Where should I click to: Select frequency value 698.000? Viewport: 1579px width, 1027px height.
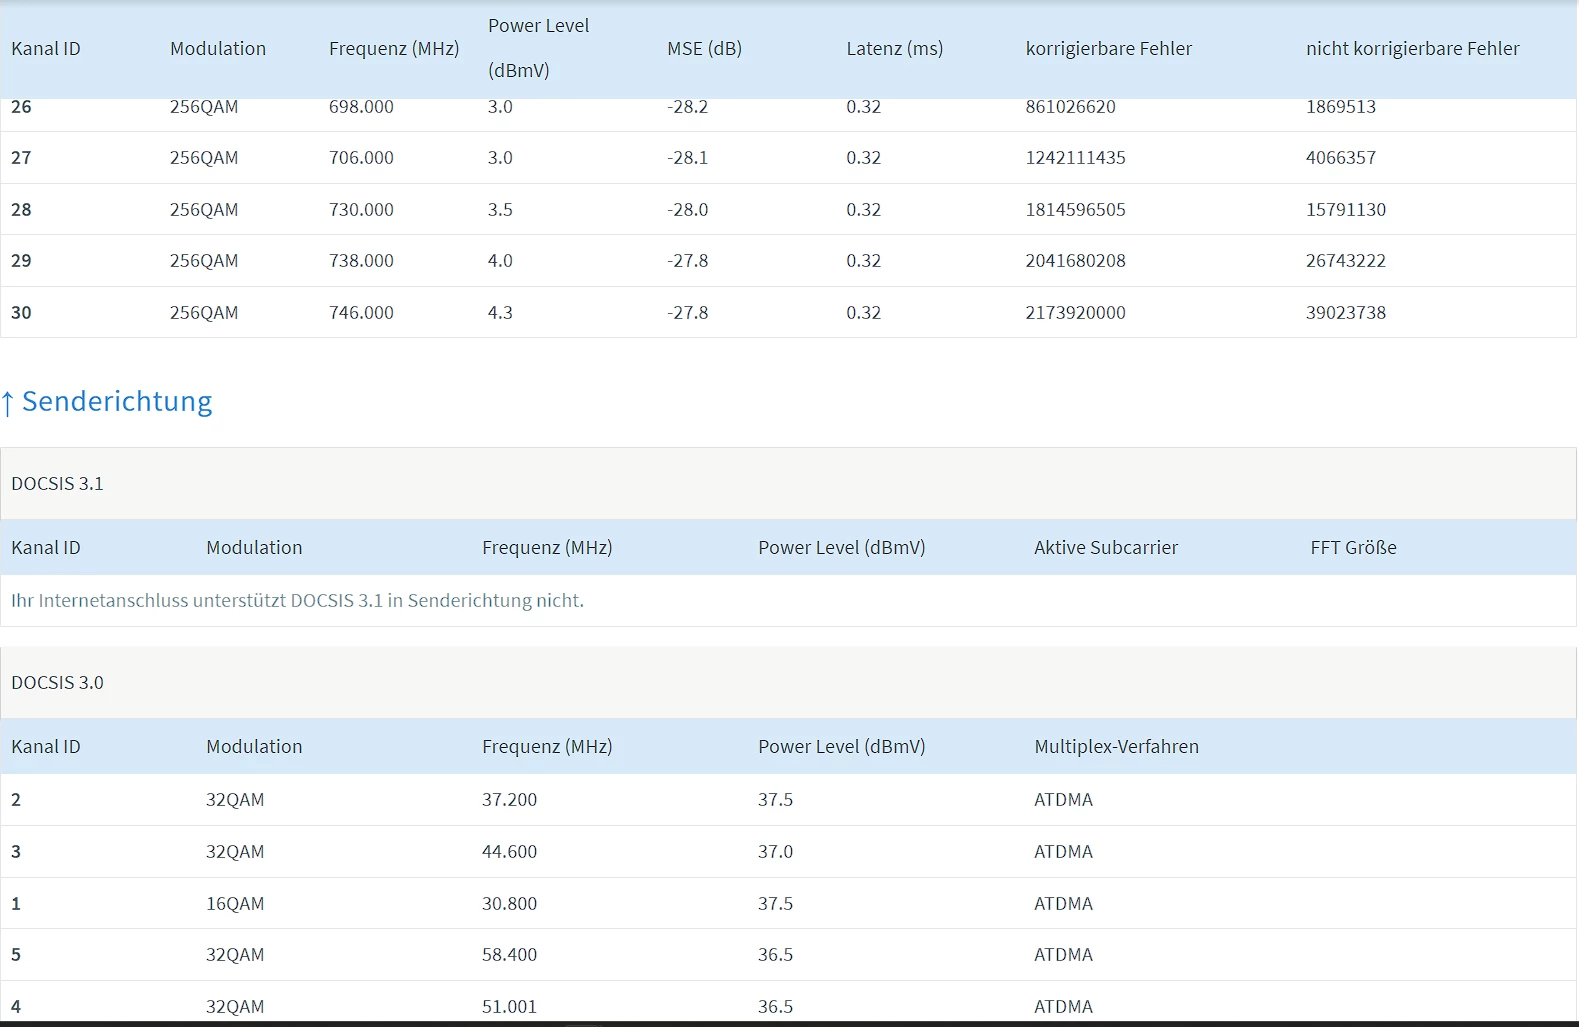pos(361,107)
